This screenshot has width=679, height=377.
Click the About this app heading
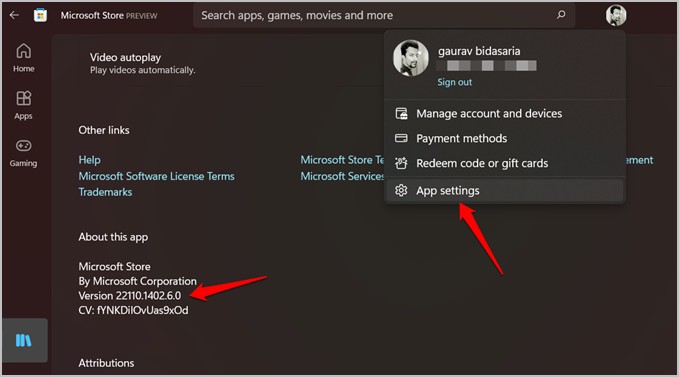click(113, 237)
